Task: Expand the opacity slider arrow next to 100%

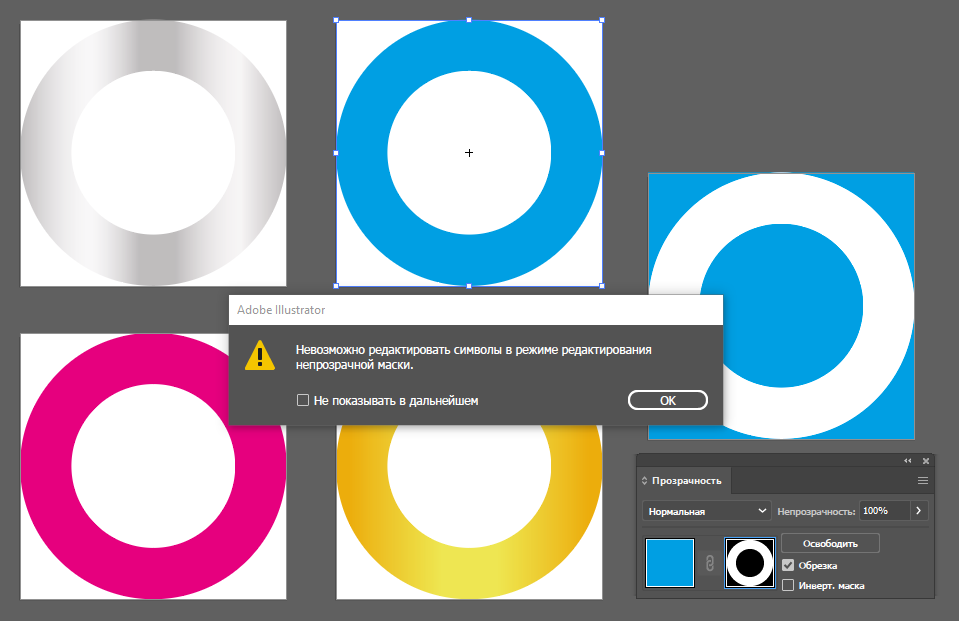Action: coord(919,511)
